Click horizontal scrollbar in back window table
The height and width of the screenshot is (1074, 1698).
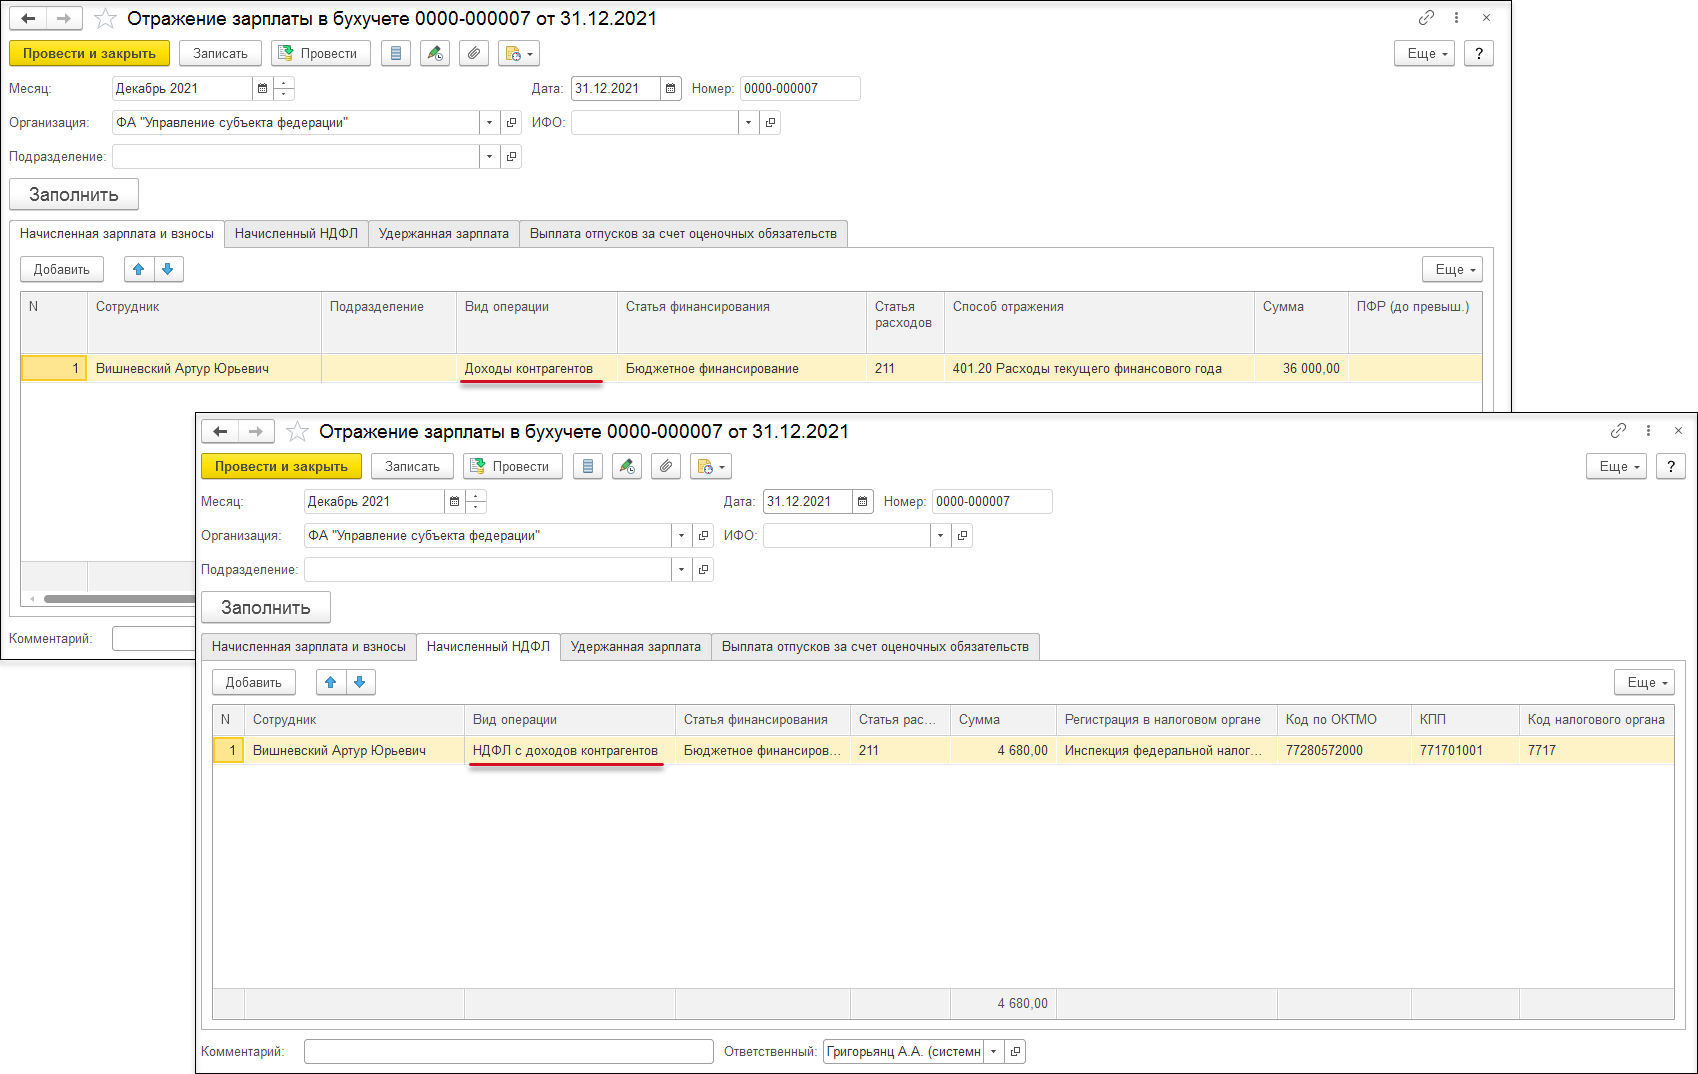click(x=120, y=599)
